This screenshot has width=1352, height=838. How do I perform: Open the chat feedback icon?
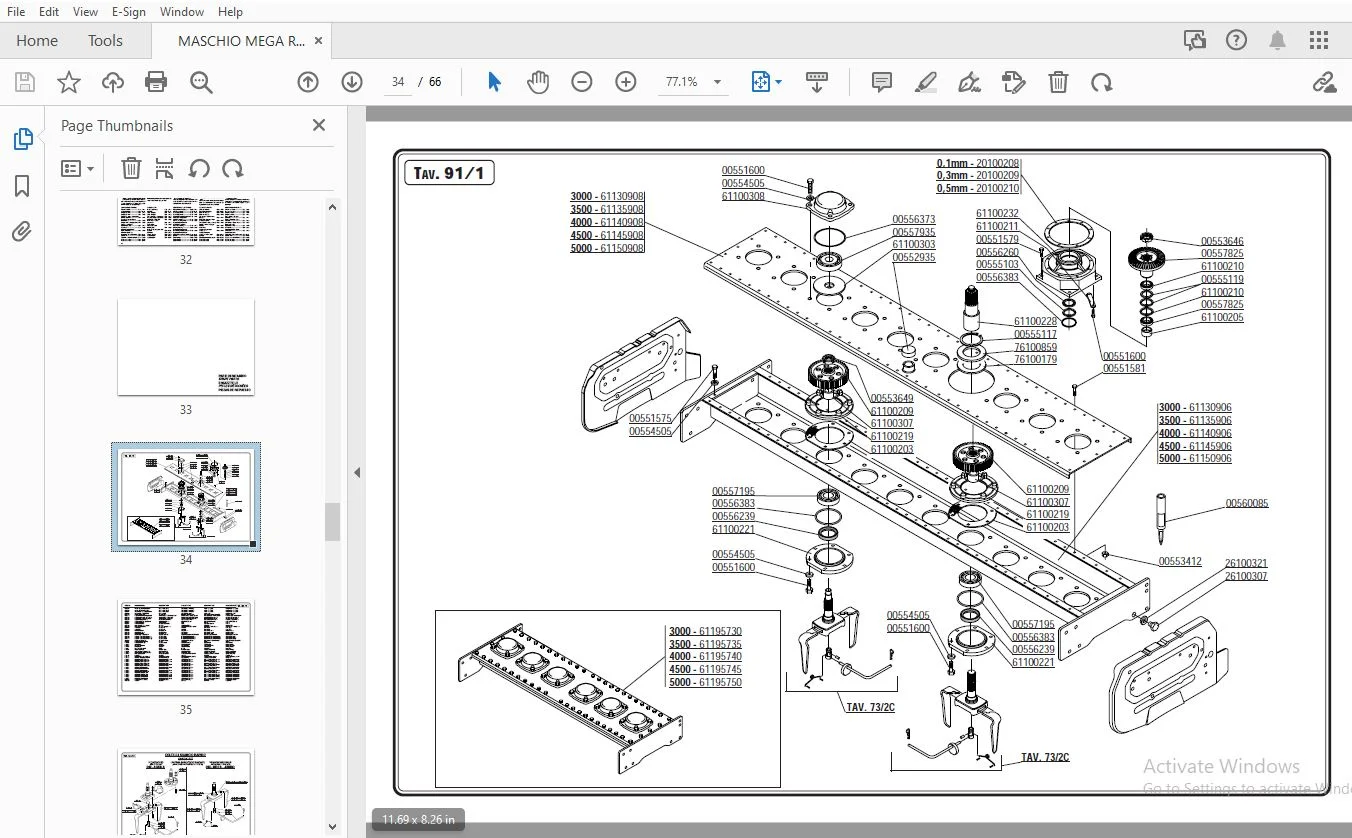point(1195,40)
